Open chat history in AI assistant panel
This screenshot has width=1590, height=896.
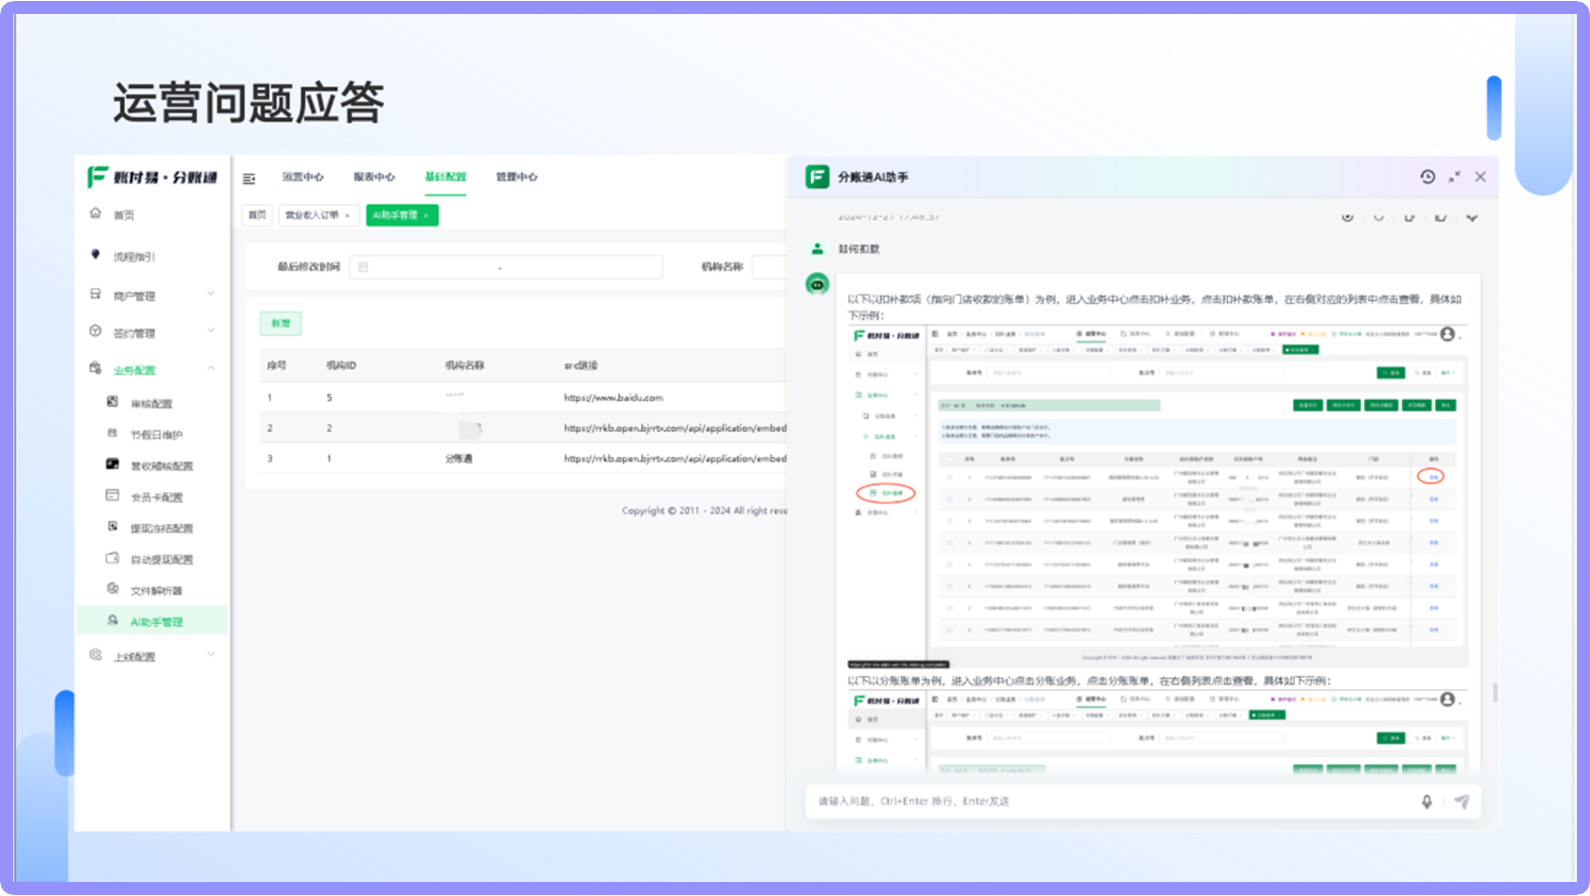(1427, 177)
